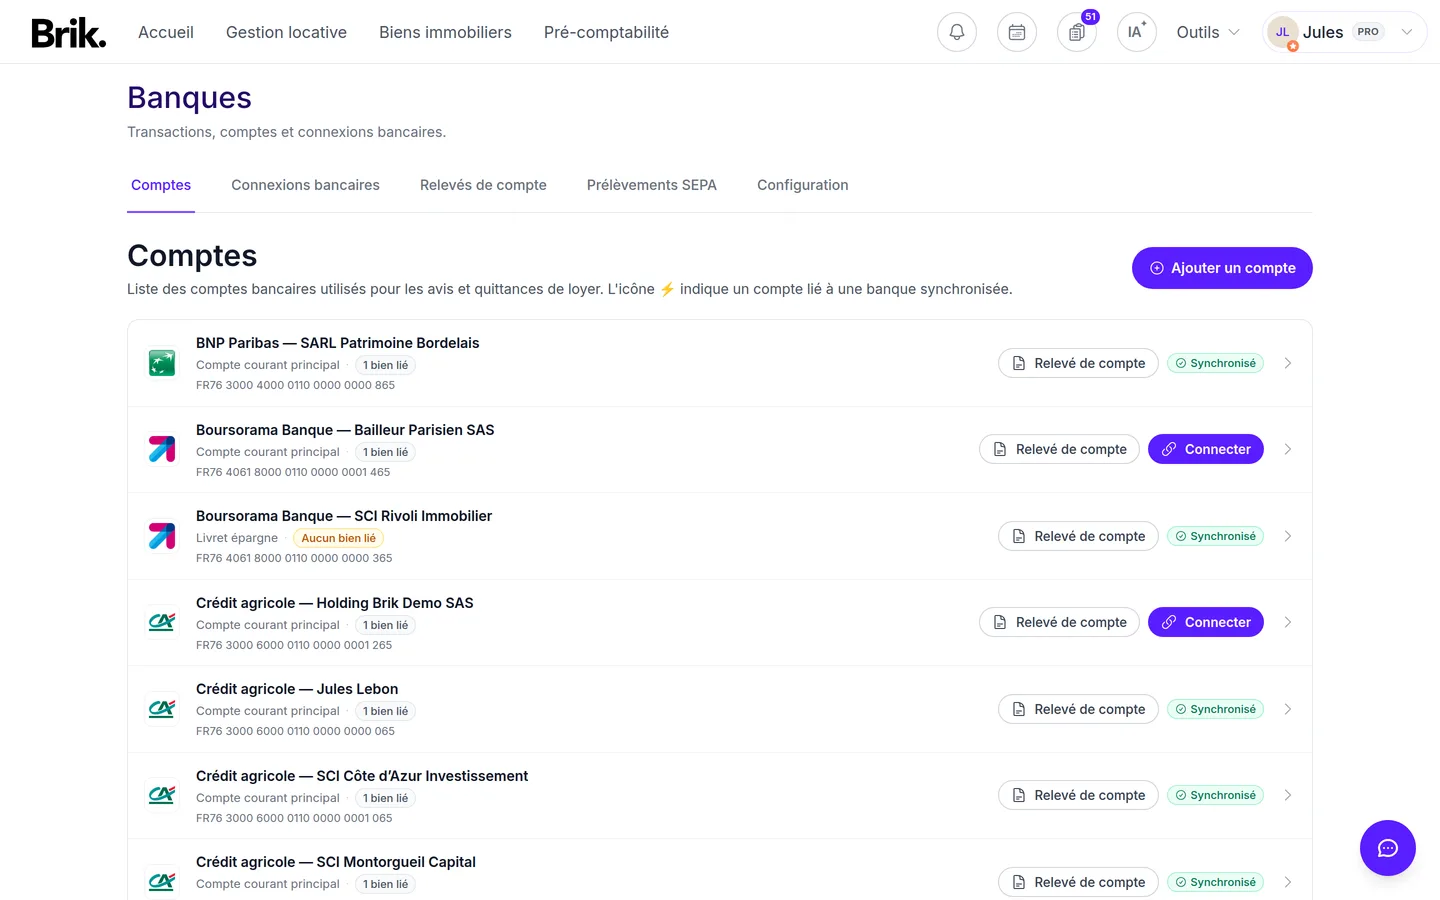Click Boursorama logo for Bailleur Parisien SAS
This screenshot has height=900, width=1440.
pyautogui.click(x=162, y=449)
